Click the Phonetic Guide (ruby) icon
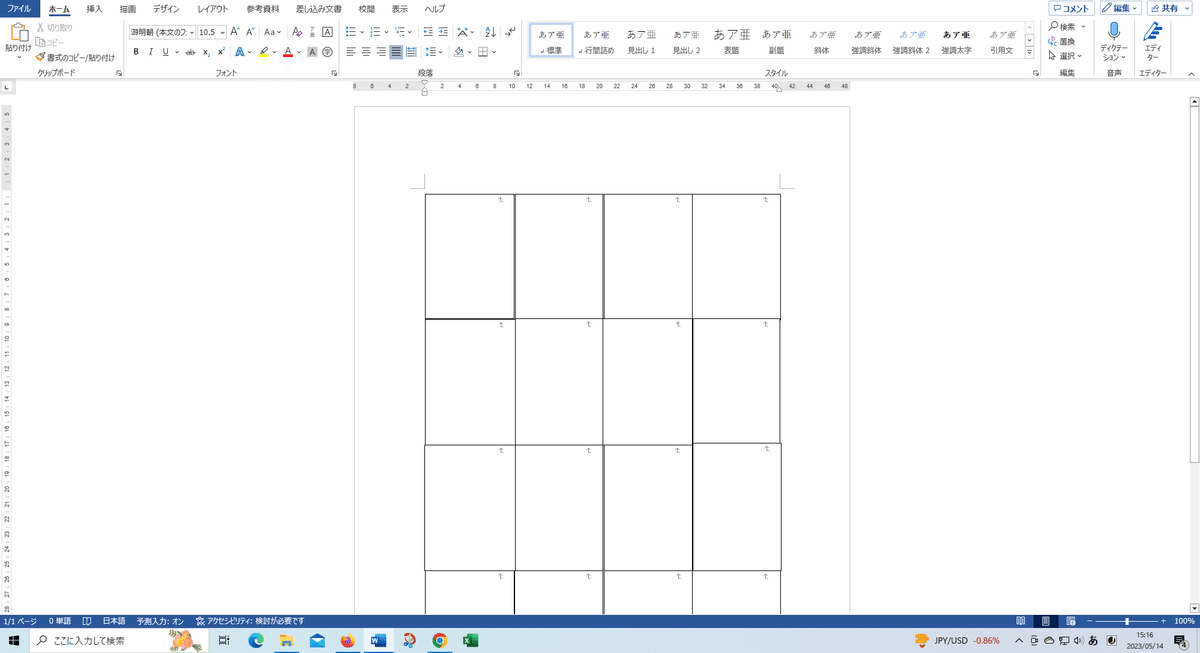The height and width of the screenshot is (653, 1200). (x=312, y=32)
